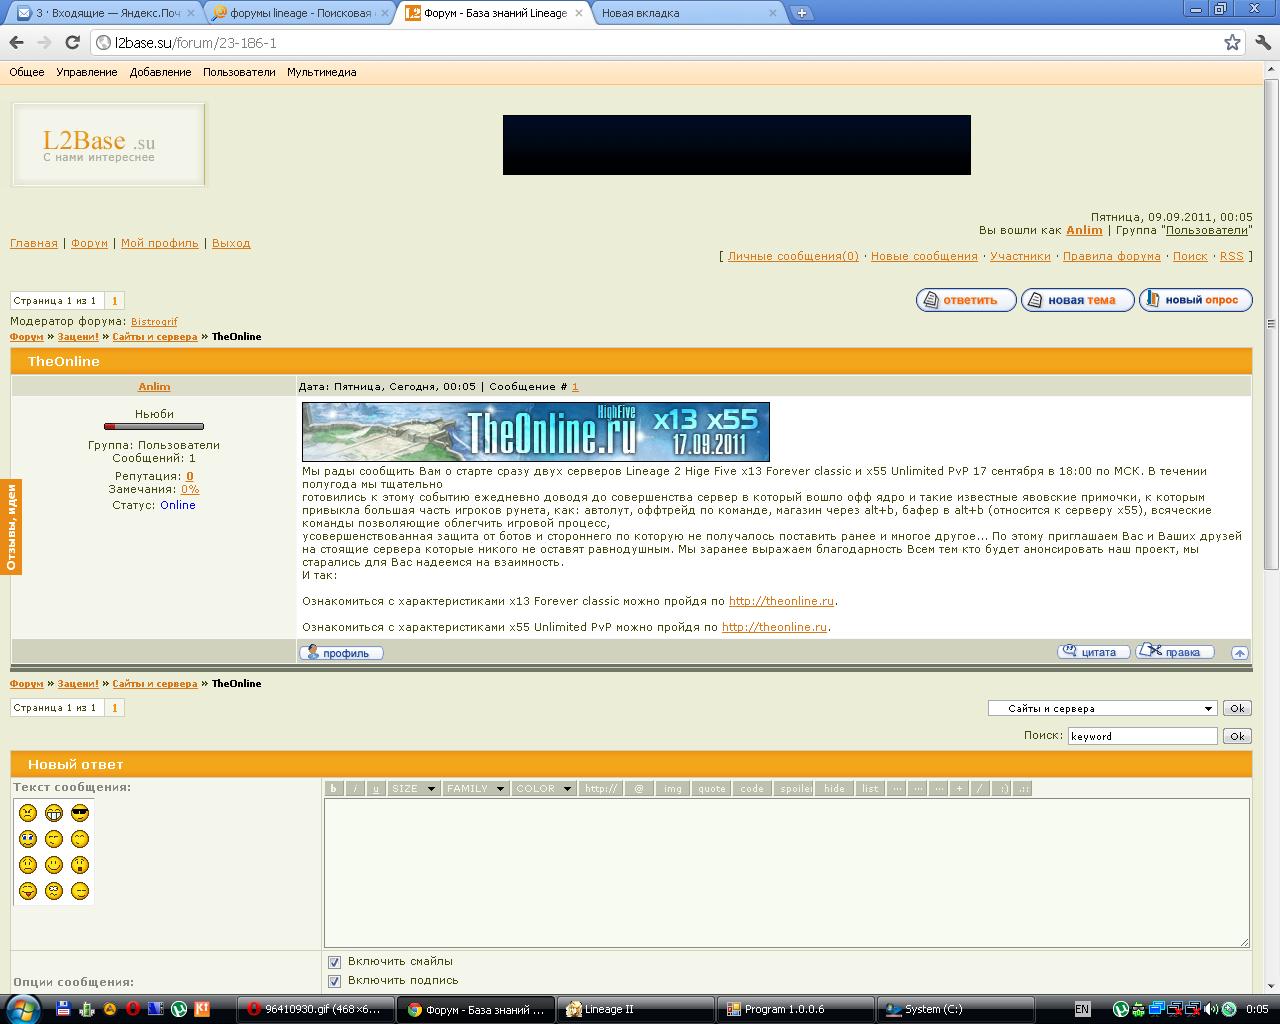This screenshot has height=1024, width=1280.
Task: Open the 'Управление' admin menu
Action: (87, 72)
